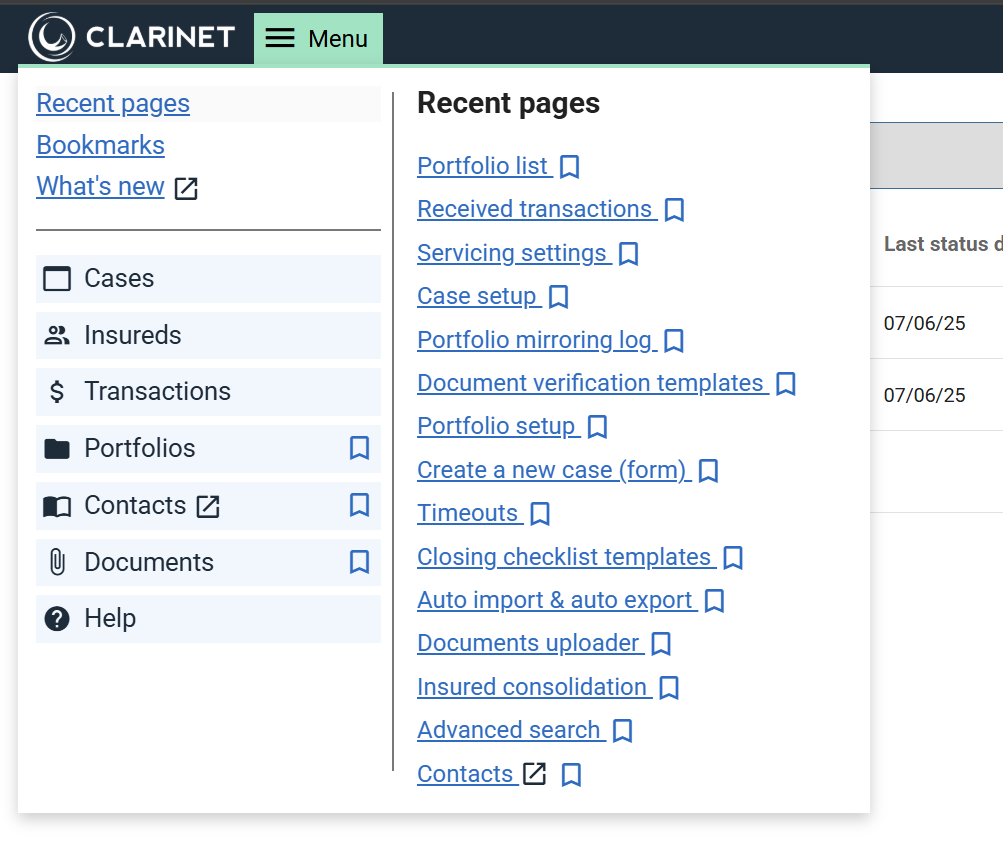
Task: Open the Bookmarks link
Action: (100, 145)
